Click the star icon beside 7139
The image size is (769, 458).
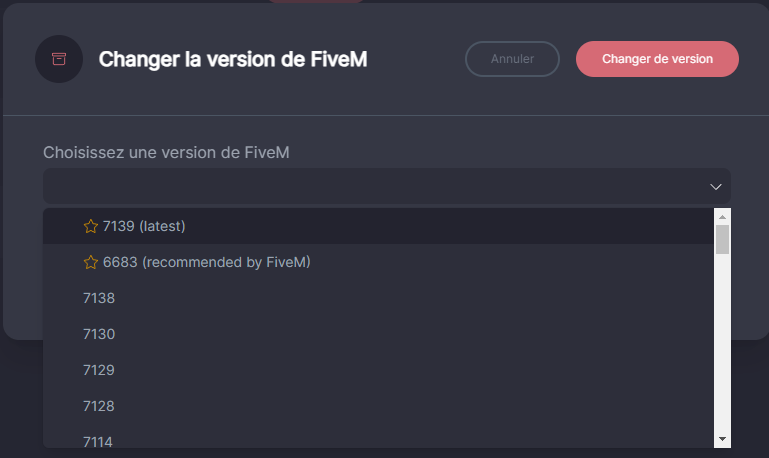[x=91, y=226]
